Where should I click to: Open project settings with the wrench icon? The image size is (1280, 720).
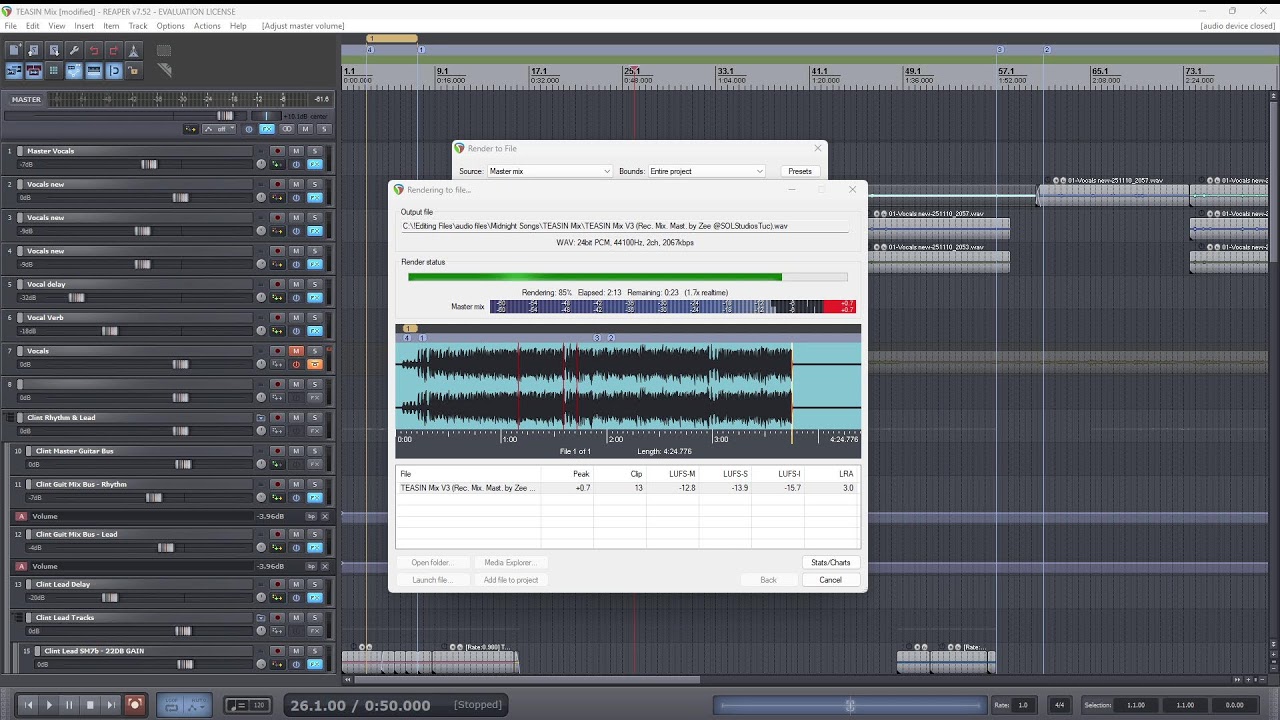pyautogui.click(x=74, y=50)
